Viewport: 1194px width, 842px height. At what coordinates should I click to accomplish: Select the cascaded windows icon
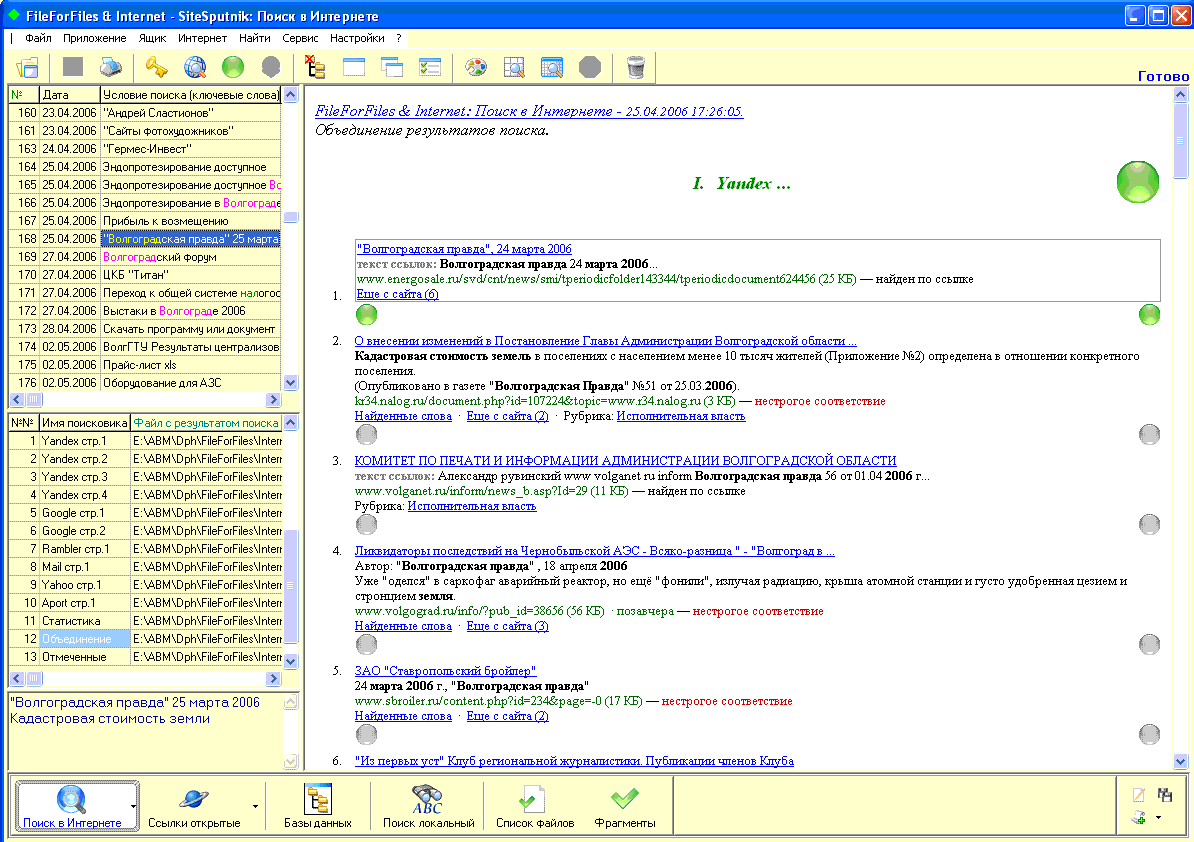click(x=392, y=67)
